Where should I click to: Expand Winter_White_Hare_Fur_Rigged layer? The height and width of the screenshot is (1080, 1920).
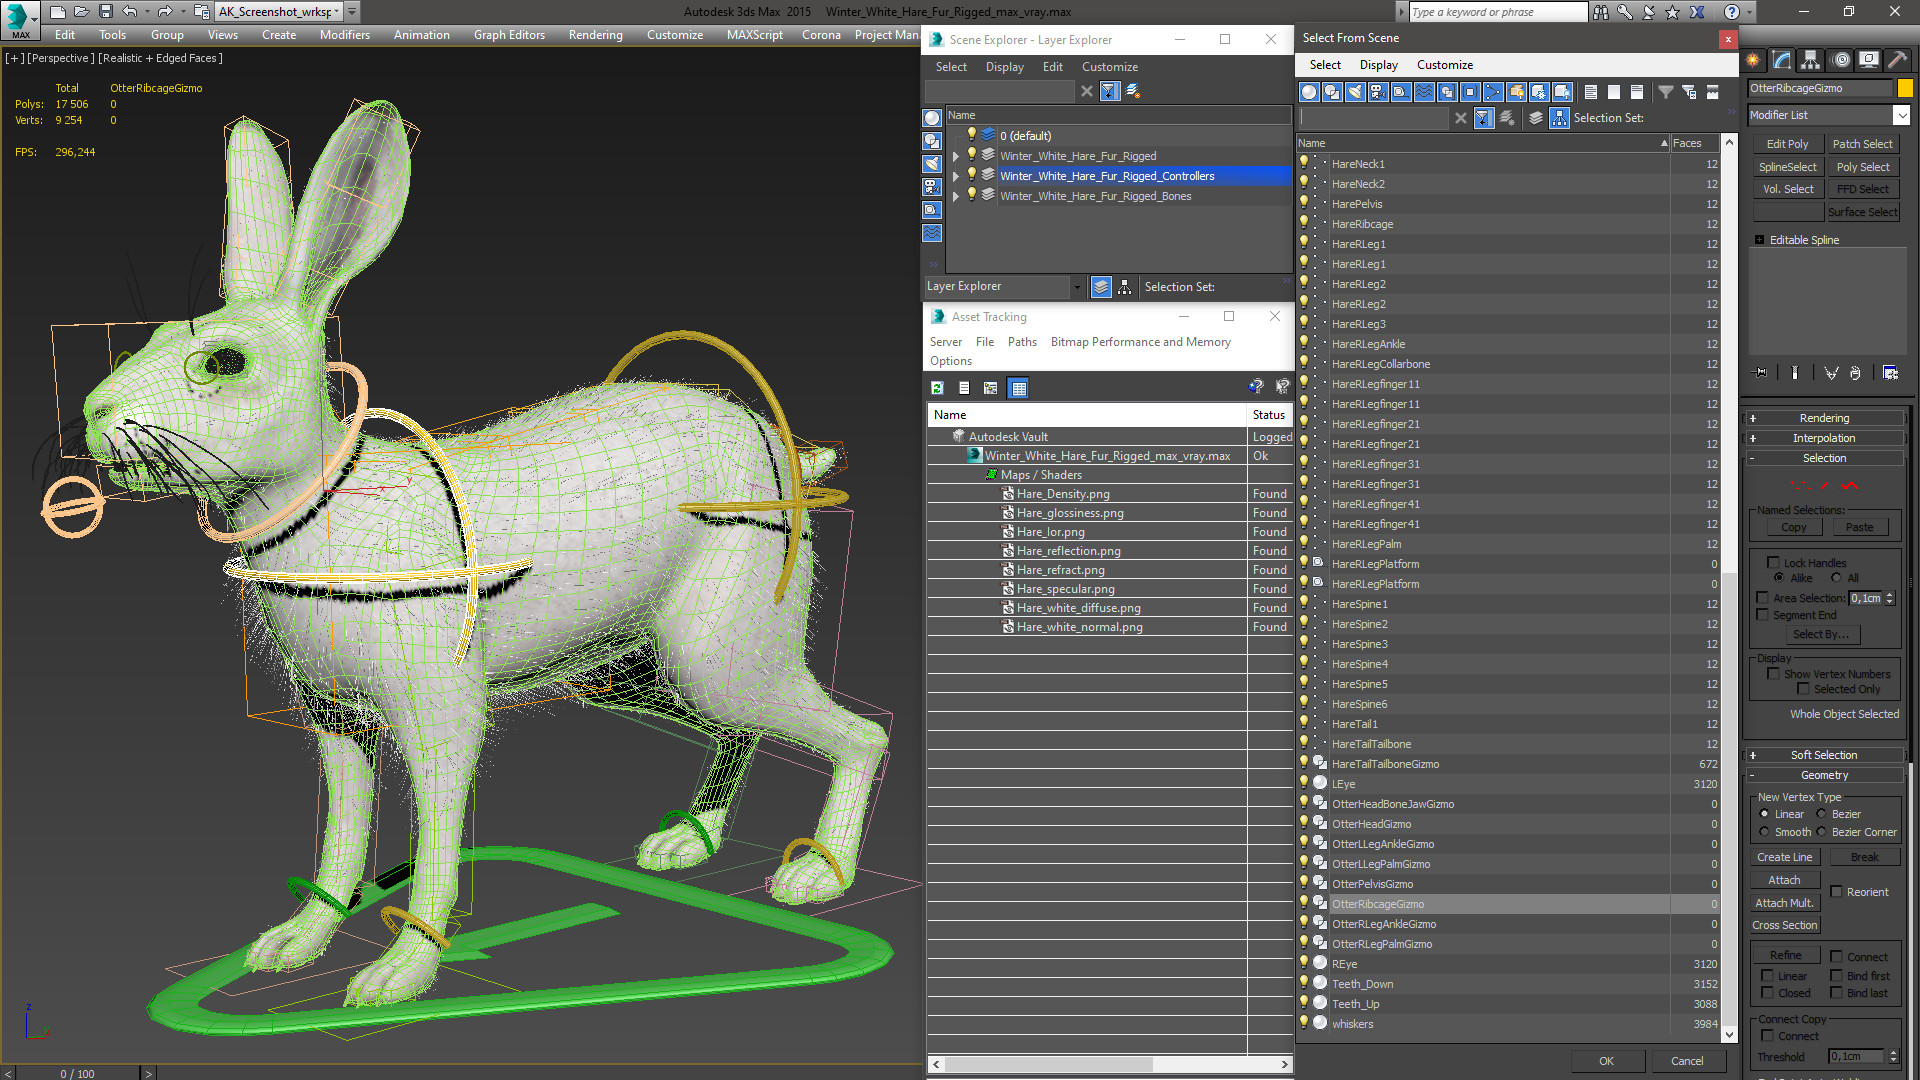956,156
